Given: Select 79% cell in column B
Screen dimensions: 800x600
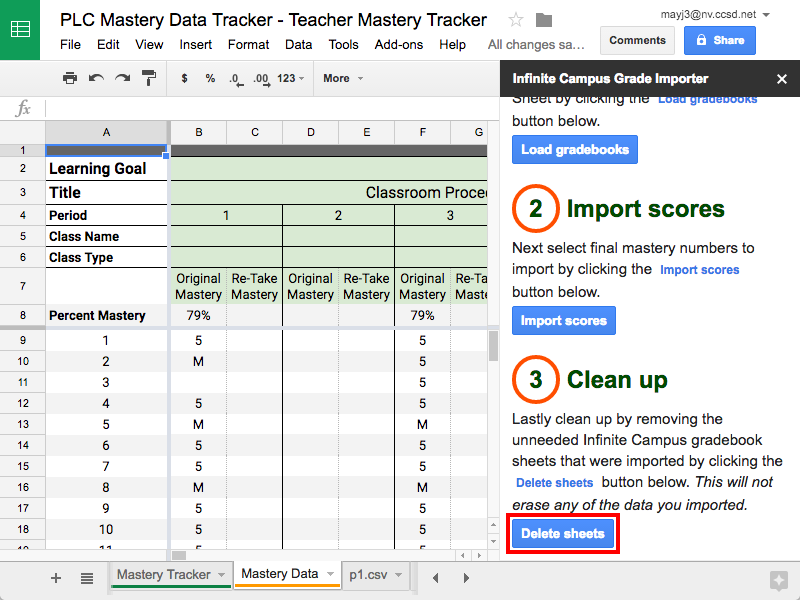Looking at the screenshot, I should click(x=198, y=315).
